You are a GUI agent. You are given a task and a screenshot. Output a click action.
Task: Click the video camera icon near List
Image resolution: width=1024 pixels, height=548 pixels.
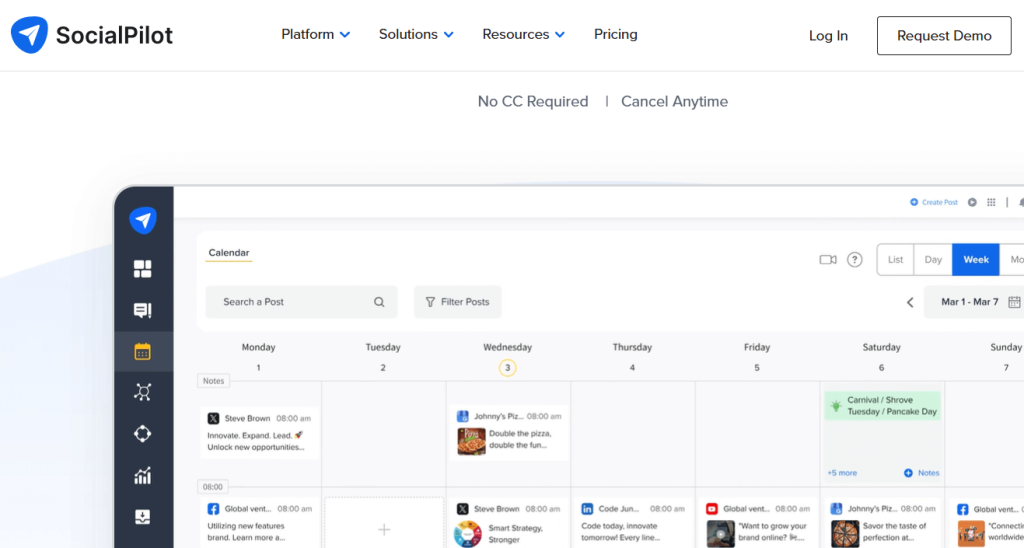pos(828,260)
